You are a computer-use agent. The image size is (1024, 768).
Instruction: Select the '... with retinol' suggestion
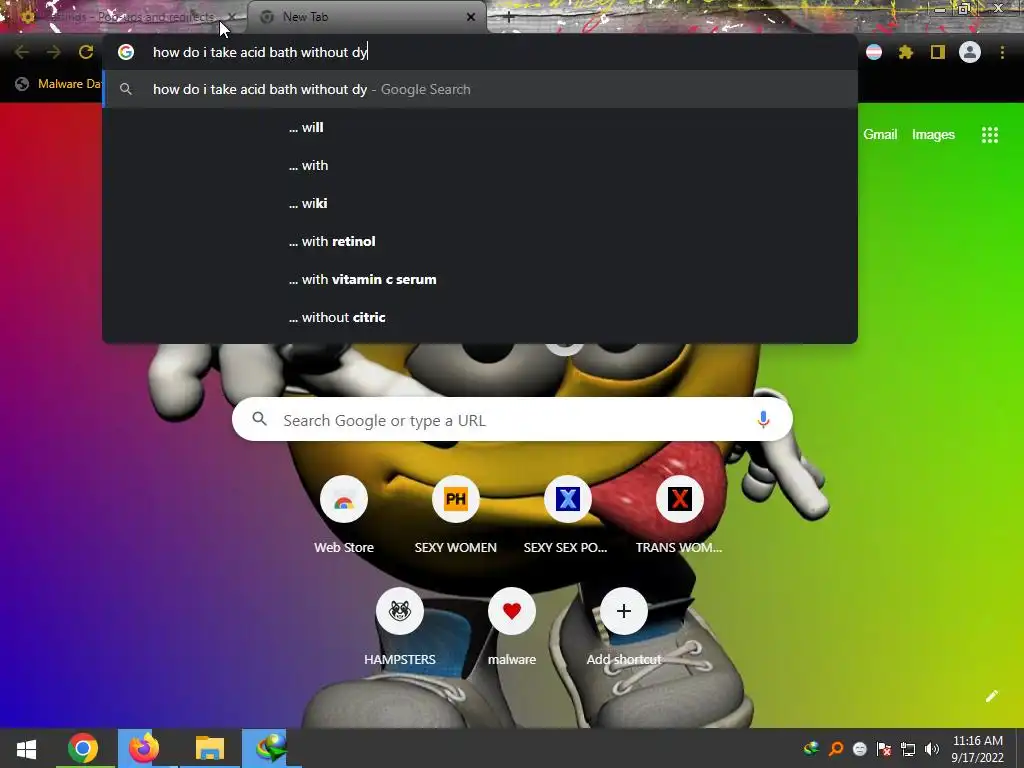[480, 241]
